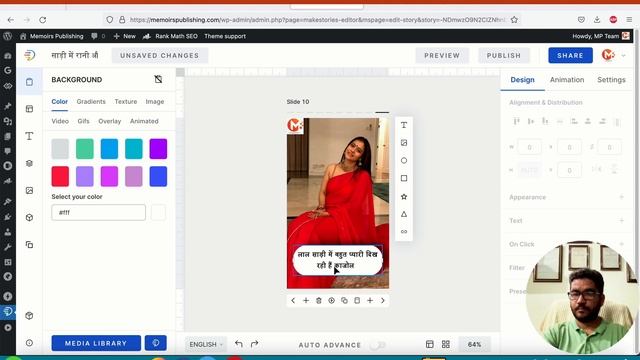Screen dimensions: 640x360
Task: Insert a star shape from floating toolbar
Action: pos(404,196)
